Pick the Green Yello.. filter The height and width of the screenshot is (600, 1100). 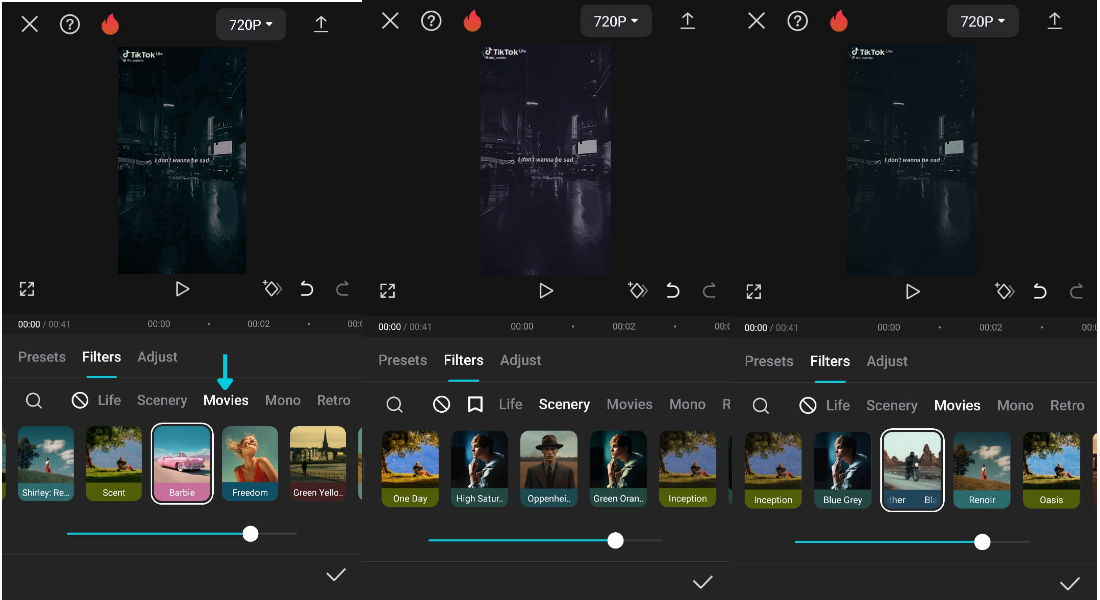coord(318,463)
